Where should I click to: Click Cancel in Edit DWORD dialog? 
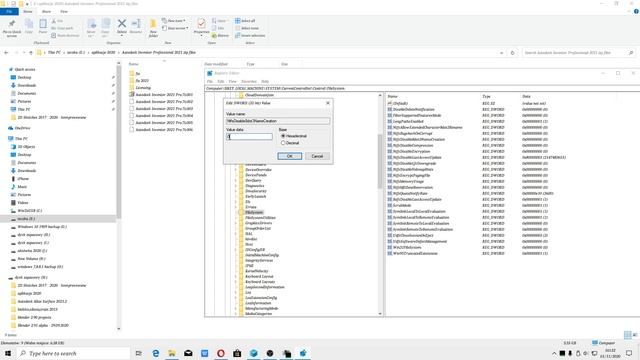pyautogui.click(x=317, y=156)
